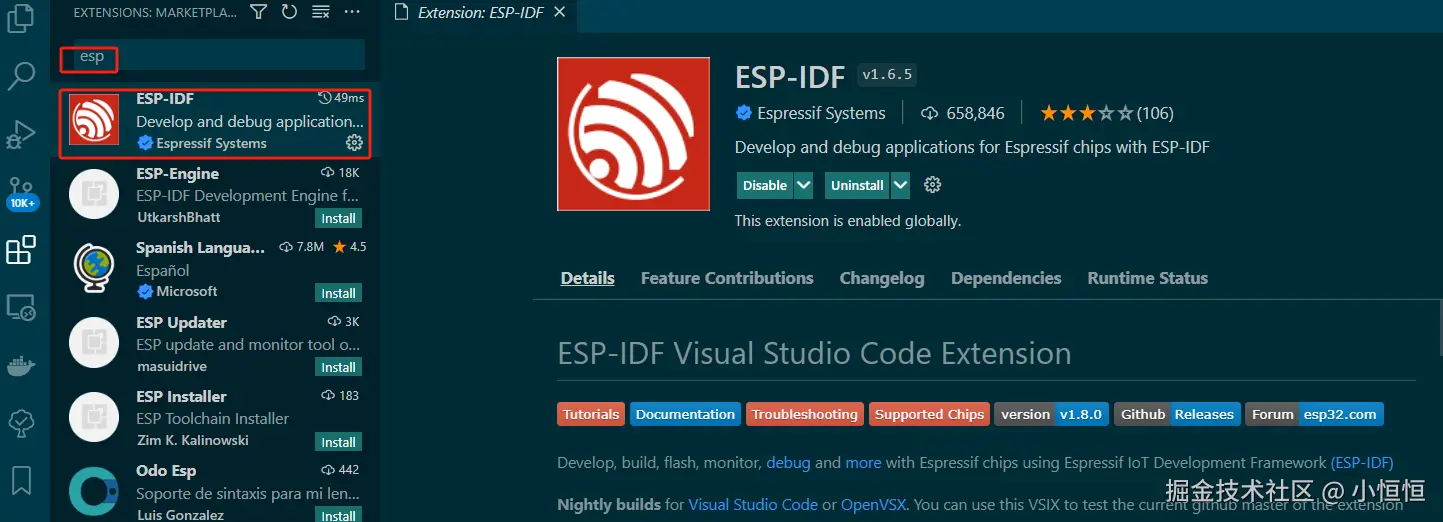Select ESP-IDF in the marketplace list
Viewport: 1443px width, 522px height.
pos(214,121)
